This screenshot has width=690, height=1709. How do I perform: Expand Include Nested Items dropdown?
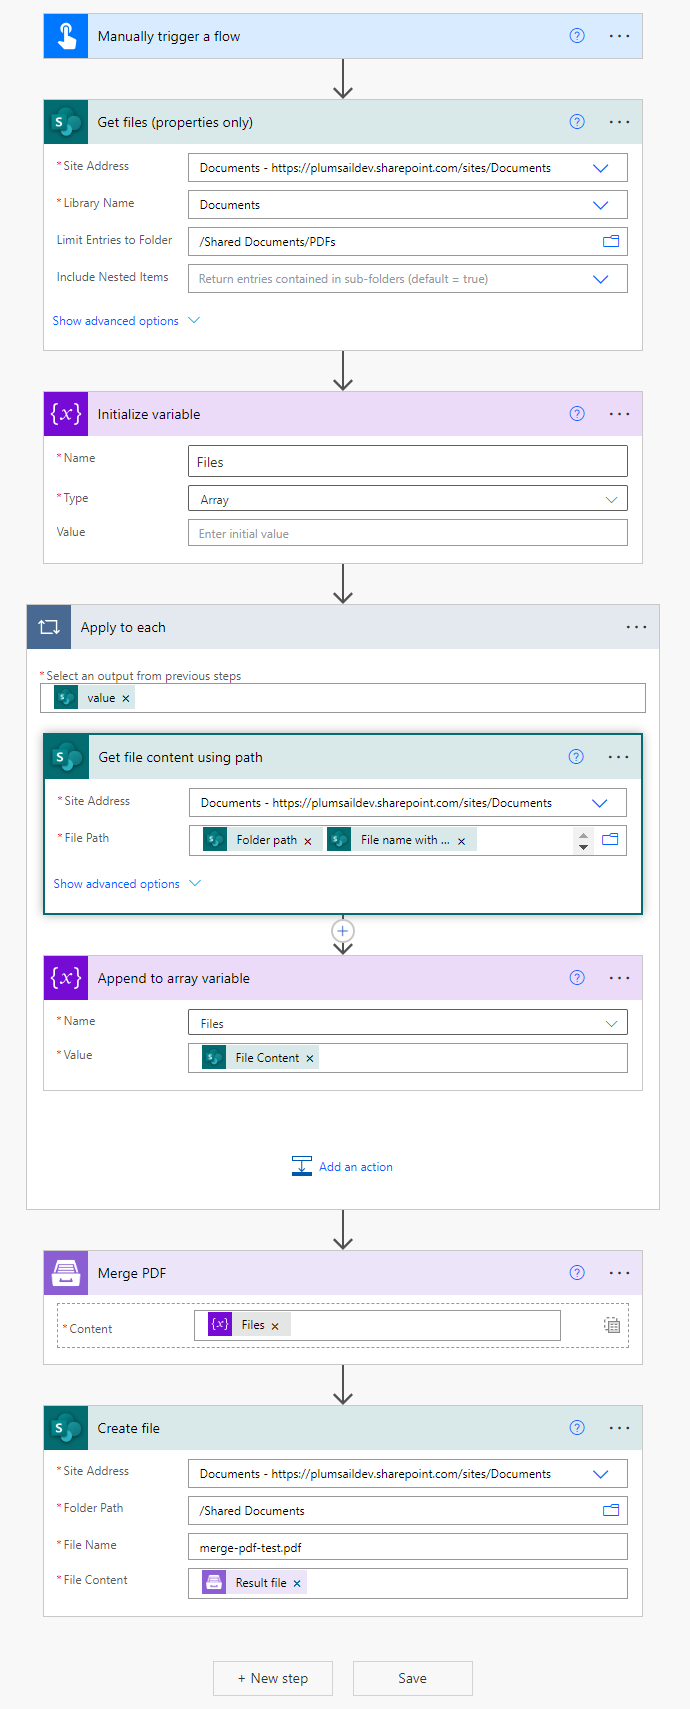click(600, 279)
